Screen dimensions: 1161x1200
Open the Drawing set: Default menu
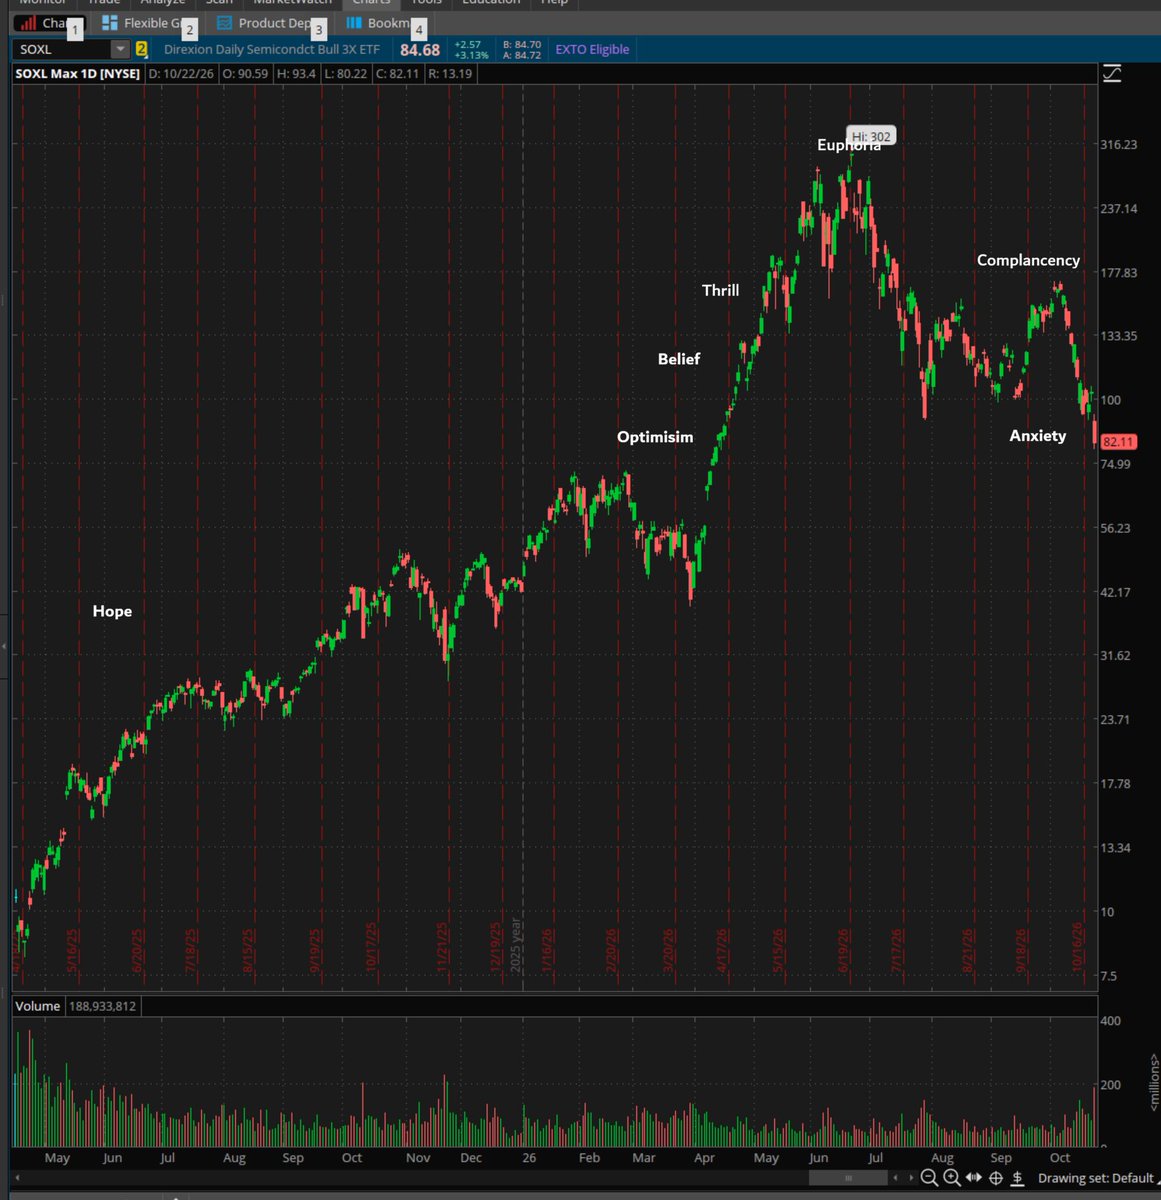[x=1096, y=1178]
